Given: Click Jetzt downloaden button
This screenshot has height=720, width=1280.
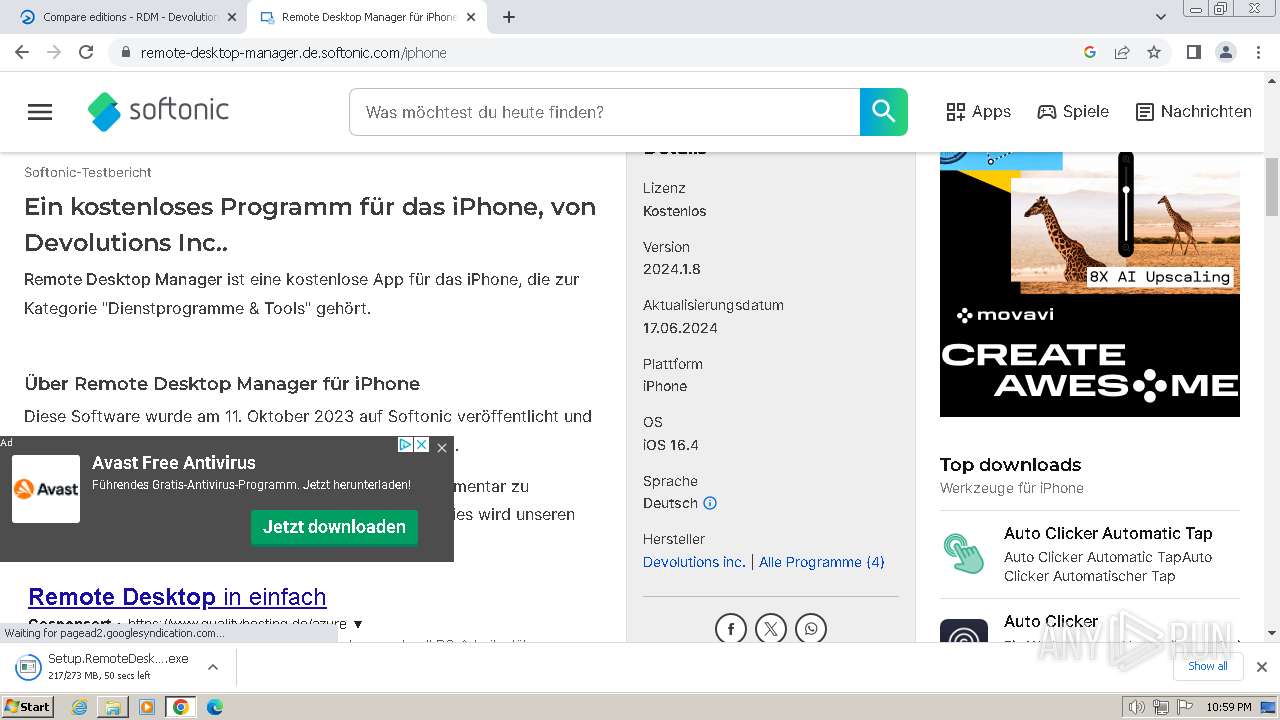Looking at the screenshot, I should tap(334, 527).
